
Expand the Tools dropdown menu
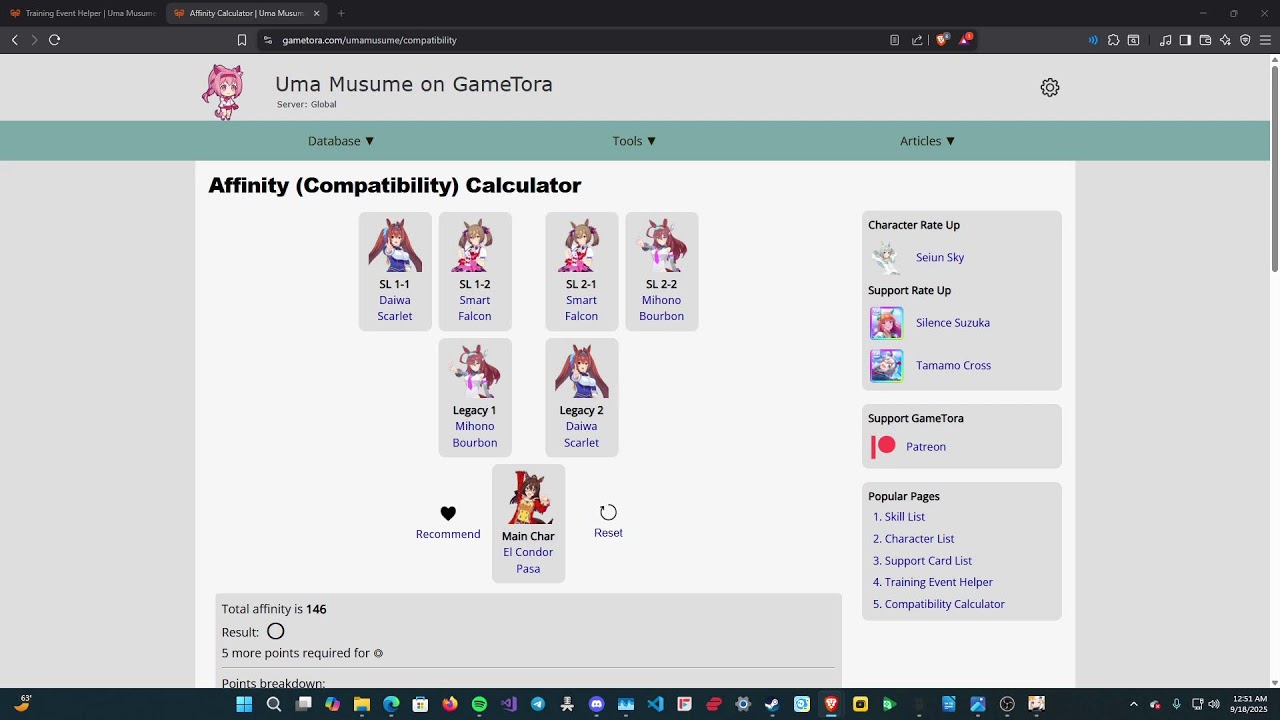pyautogui.click(x=634, y=141)
